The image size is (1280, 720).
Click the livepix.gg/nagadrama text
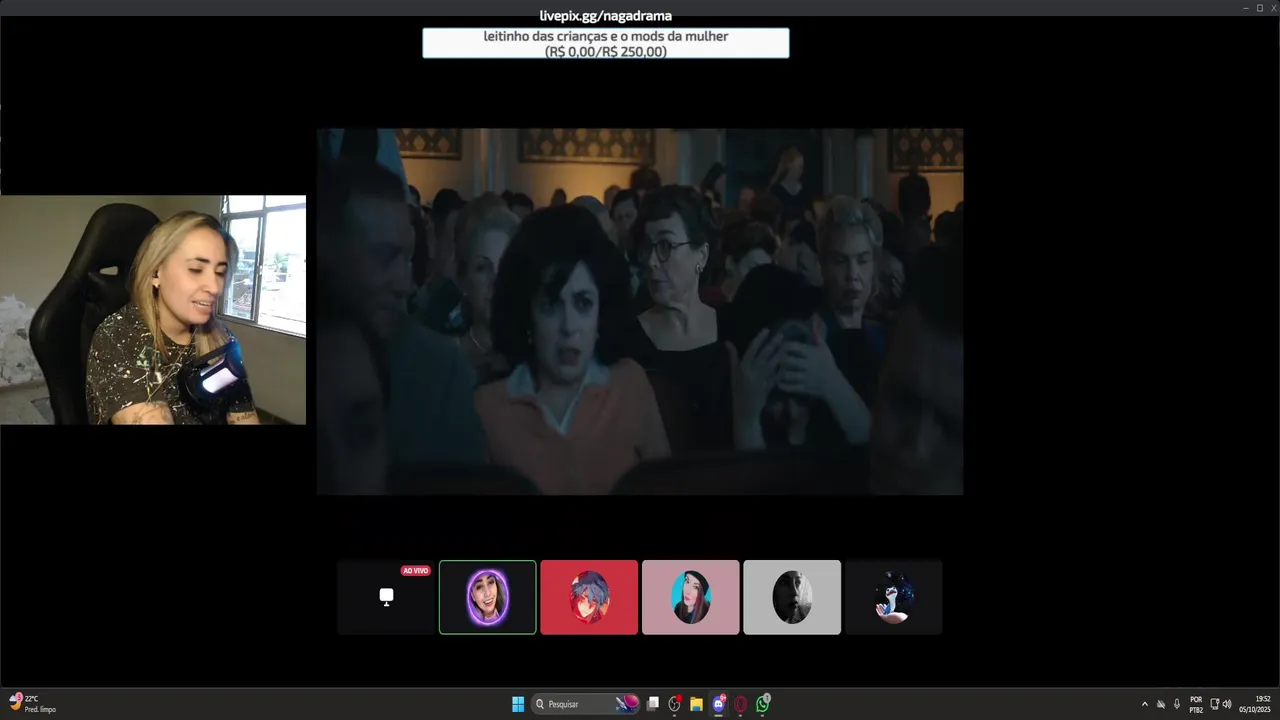pyautogui.click(x=606, y=15)
